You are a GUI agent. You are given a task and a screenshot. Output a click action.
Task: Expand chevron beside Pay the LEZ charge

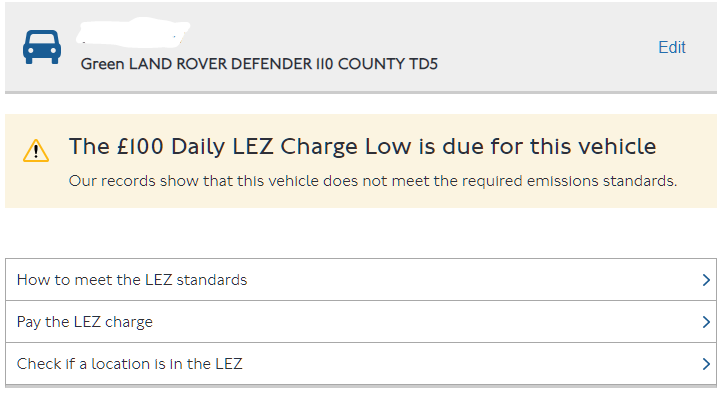point(706,322)
